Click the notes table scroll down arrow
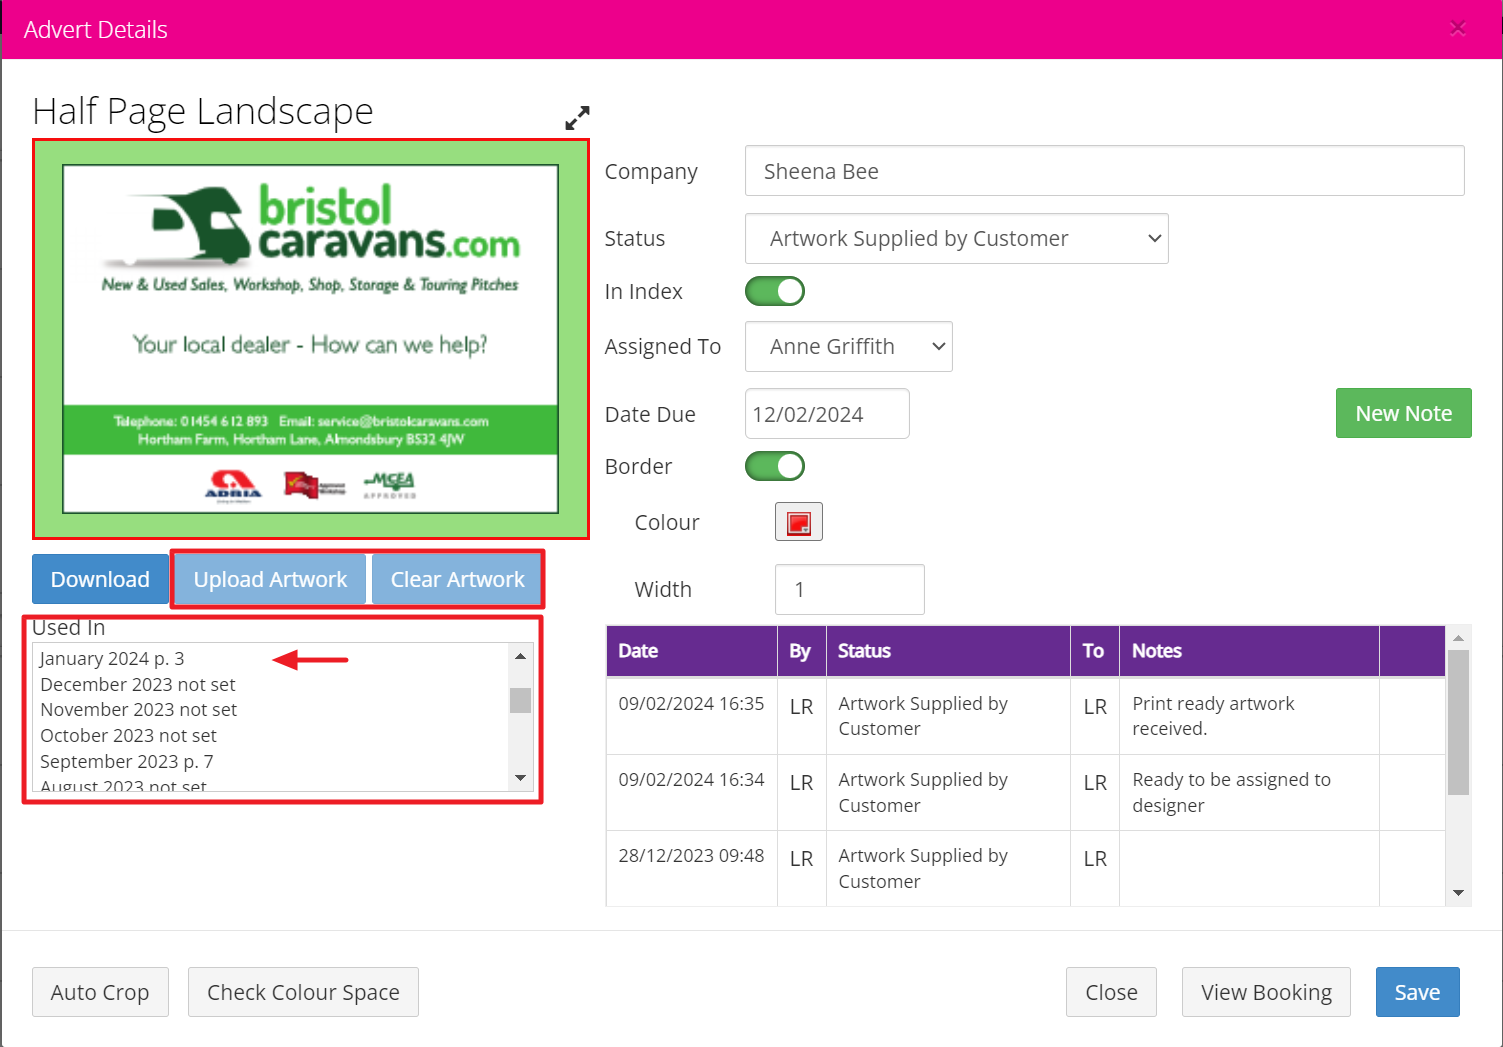Viewport: 1503px width, 1047px height. point(1458,893)
